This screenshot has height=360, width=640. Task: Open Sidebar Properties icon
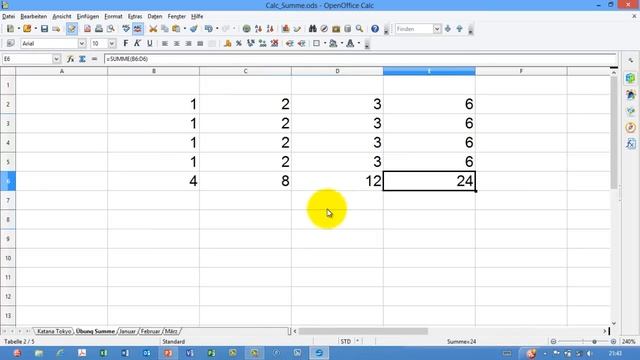pos(631,78)
